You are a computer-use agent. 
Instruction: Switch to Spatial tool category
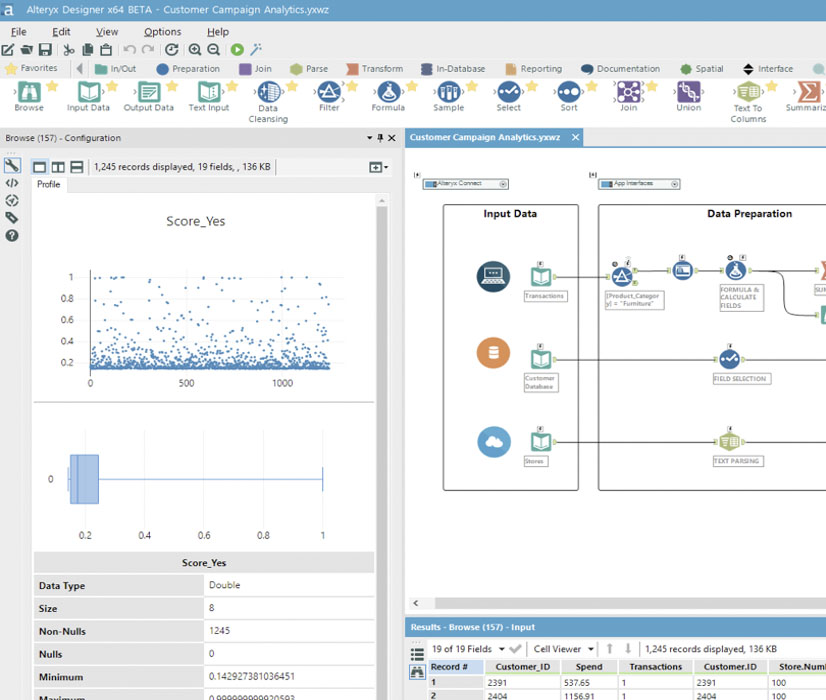coord(702,69)
